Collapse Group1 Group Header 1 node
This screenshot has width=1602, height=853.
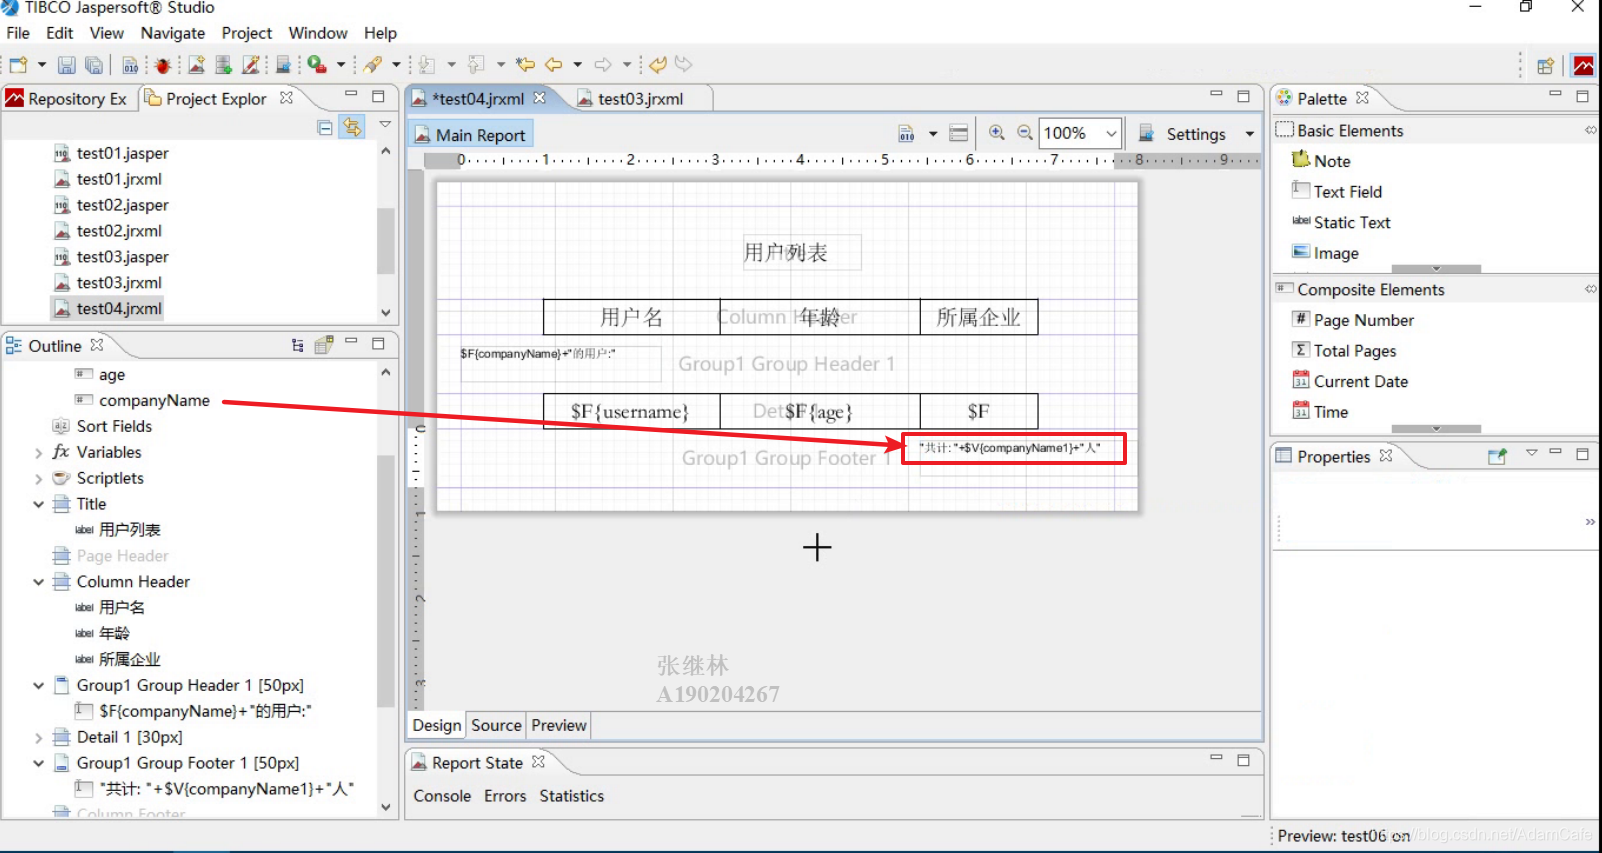click(39, 686)
